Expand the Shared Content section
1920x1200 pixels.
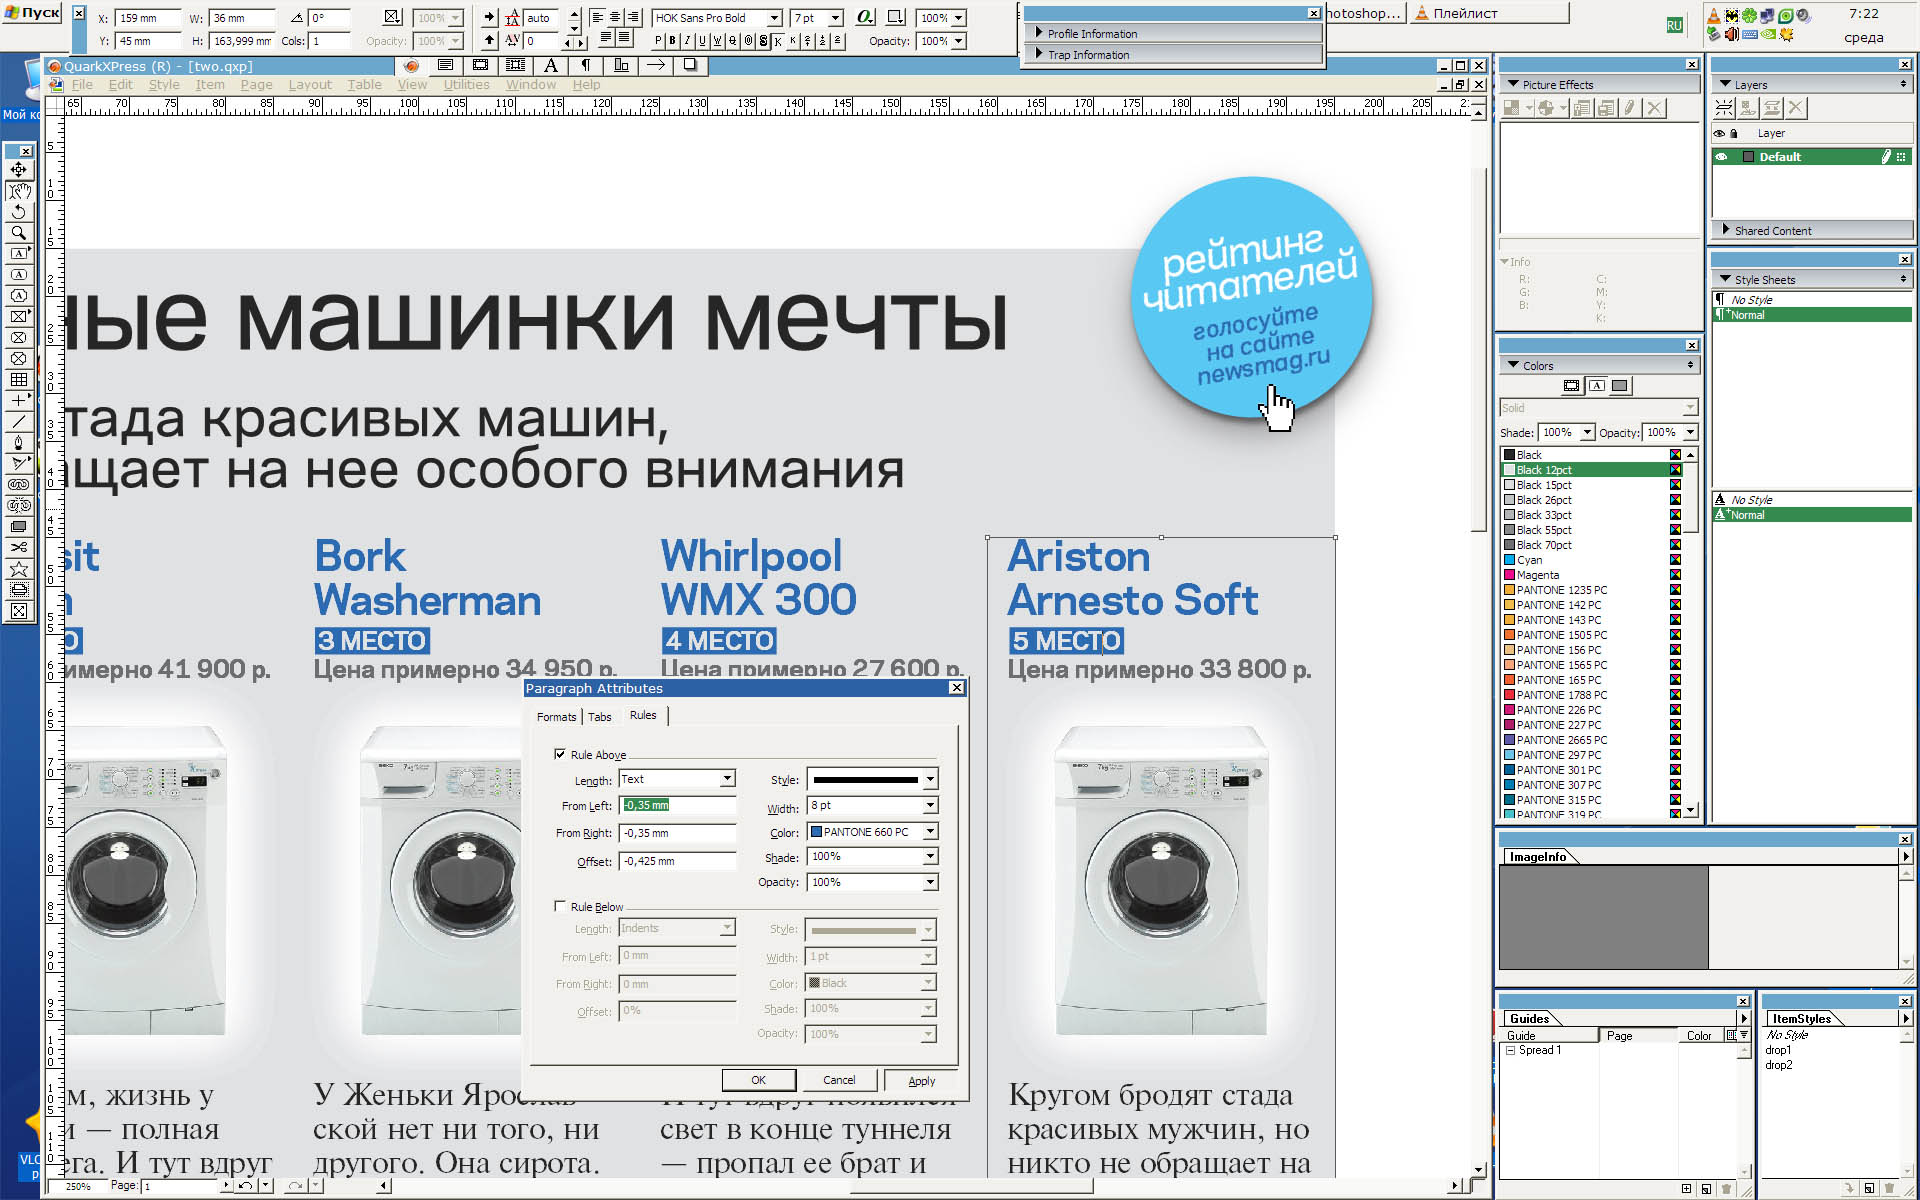pyautogui.click(x=1726, y=230)
